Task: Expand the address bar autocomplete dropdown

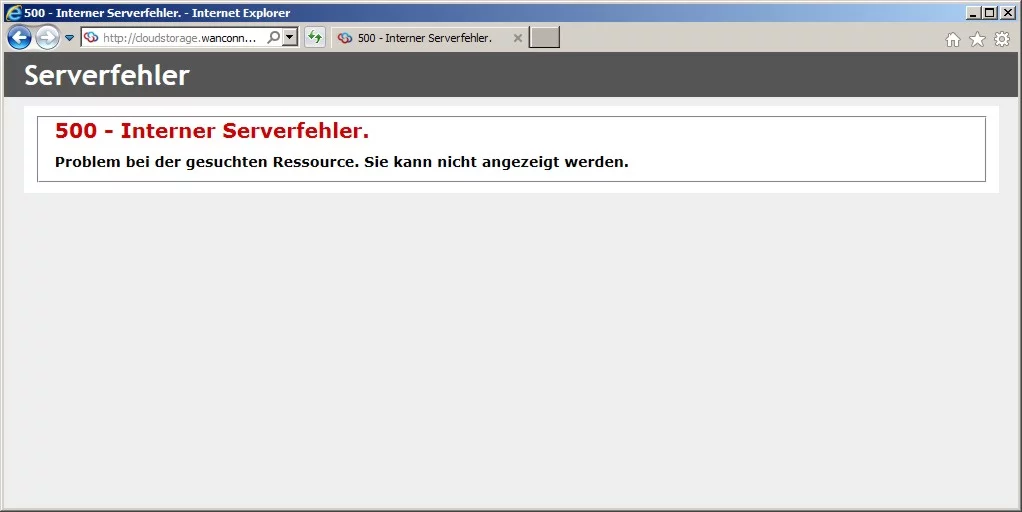Action: pos(290,38)
